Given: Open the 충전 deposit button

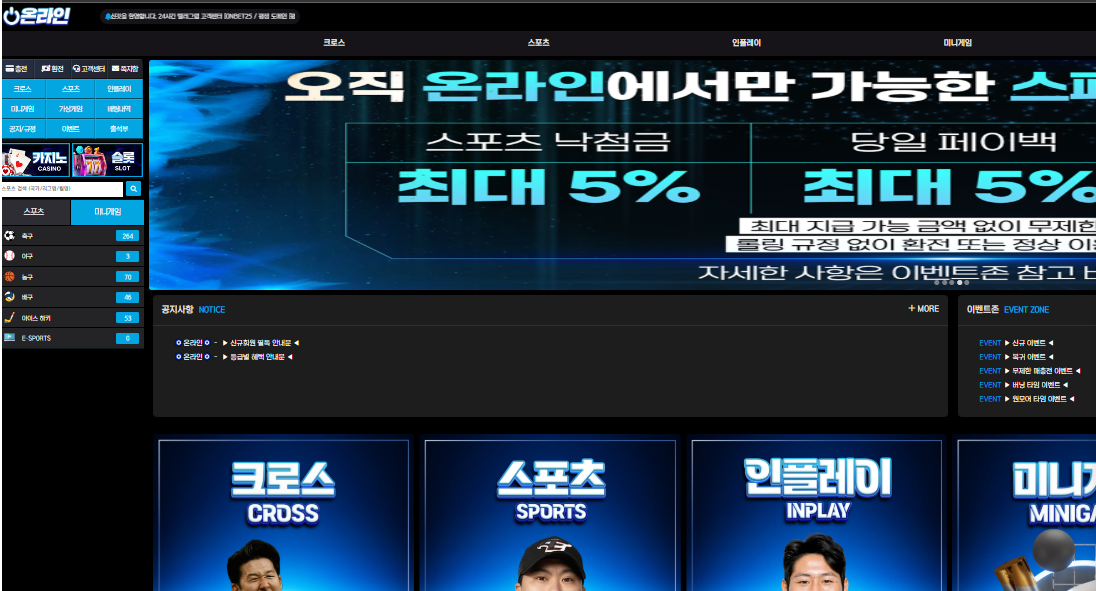Looking at the screenshot, I should [x=17, y=69].
